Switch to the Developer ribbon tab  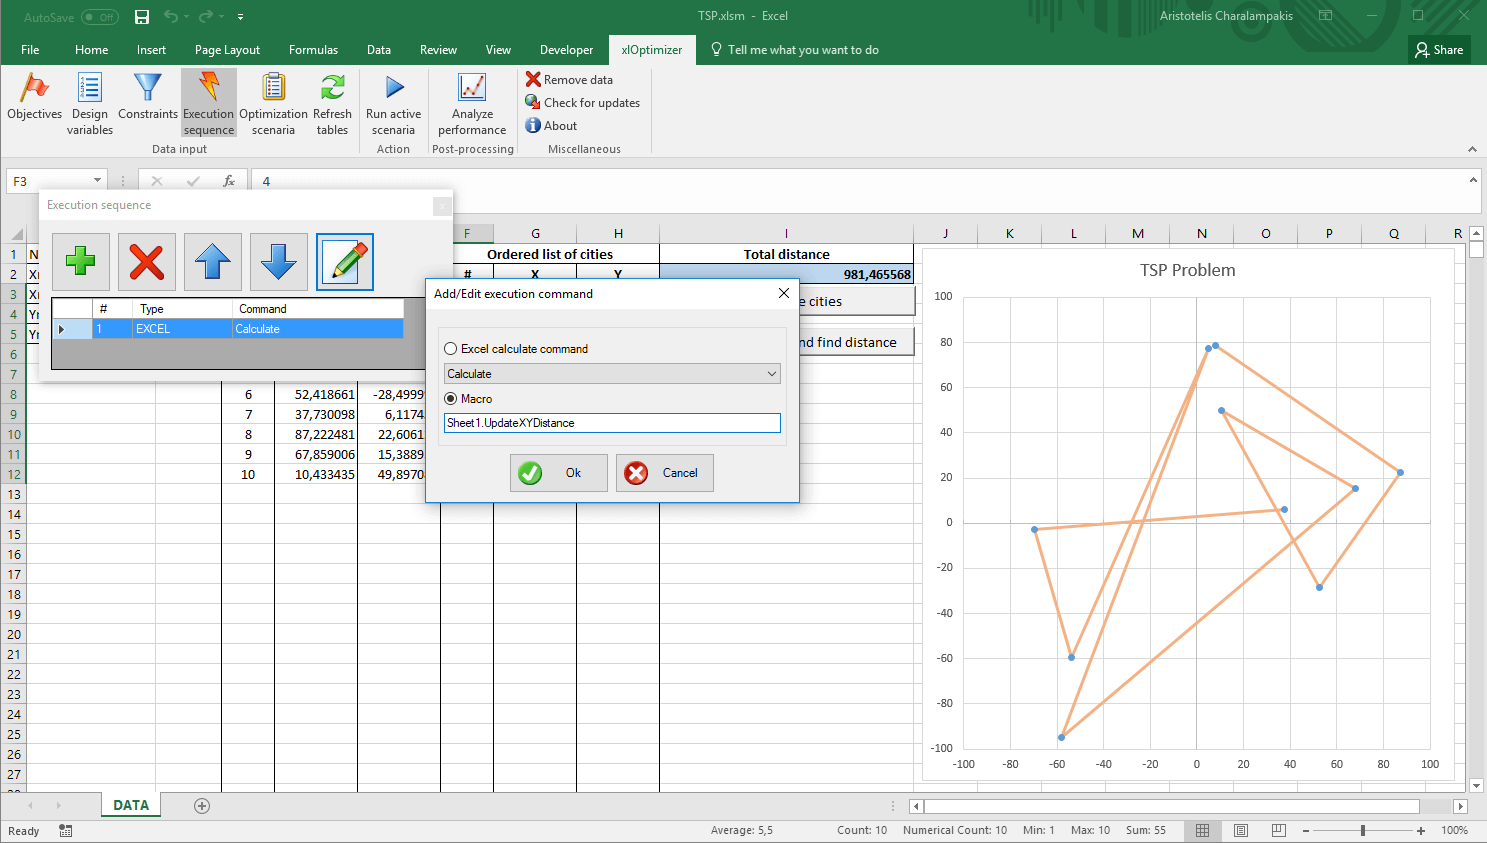(566, 50)
